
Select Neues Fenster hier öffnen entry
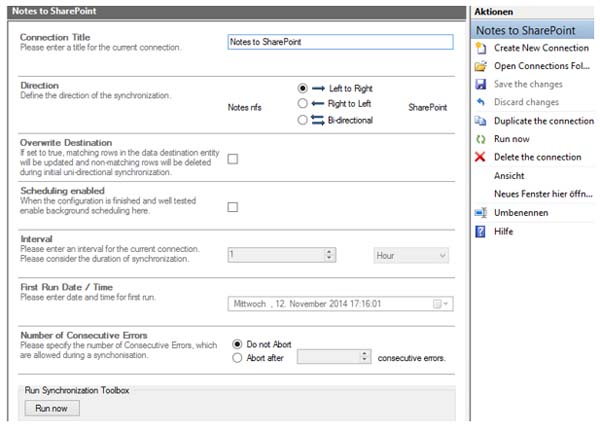[x=535, y=193]
